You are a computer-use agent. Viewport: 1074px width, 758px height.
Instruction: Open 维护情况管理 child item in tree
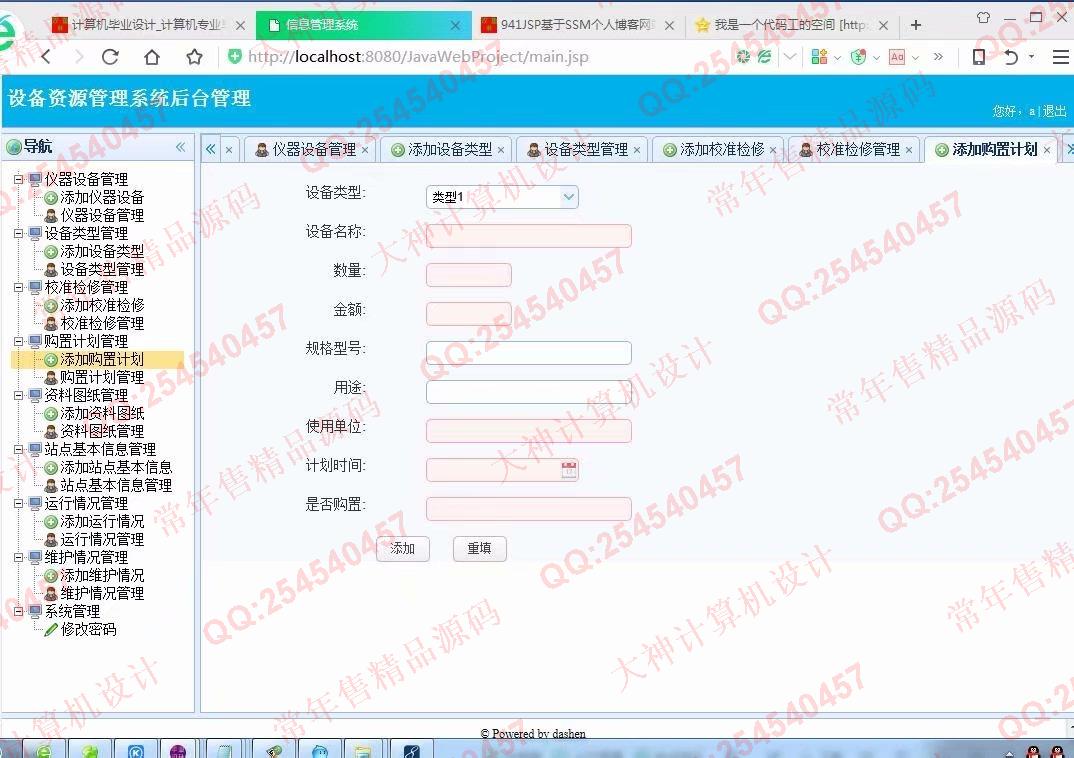point(102,594)
